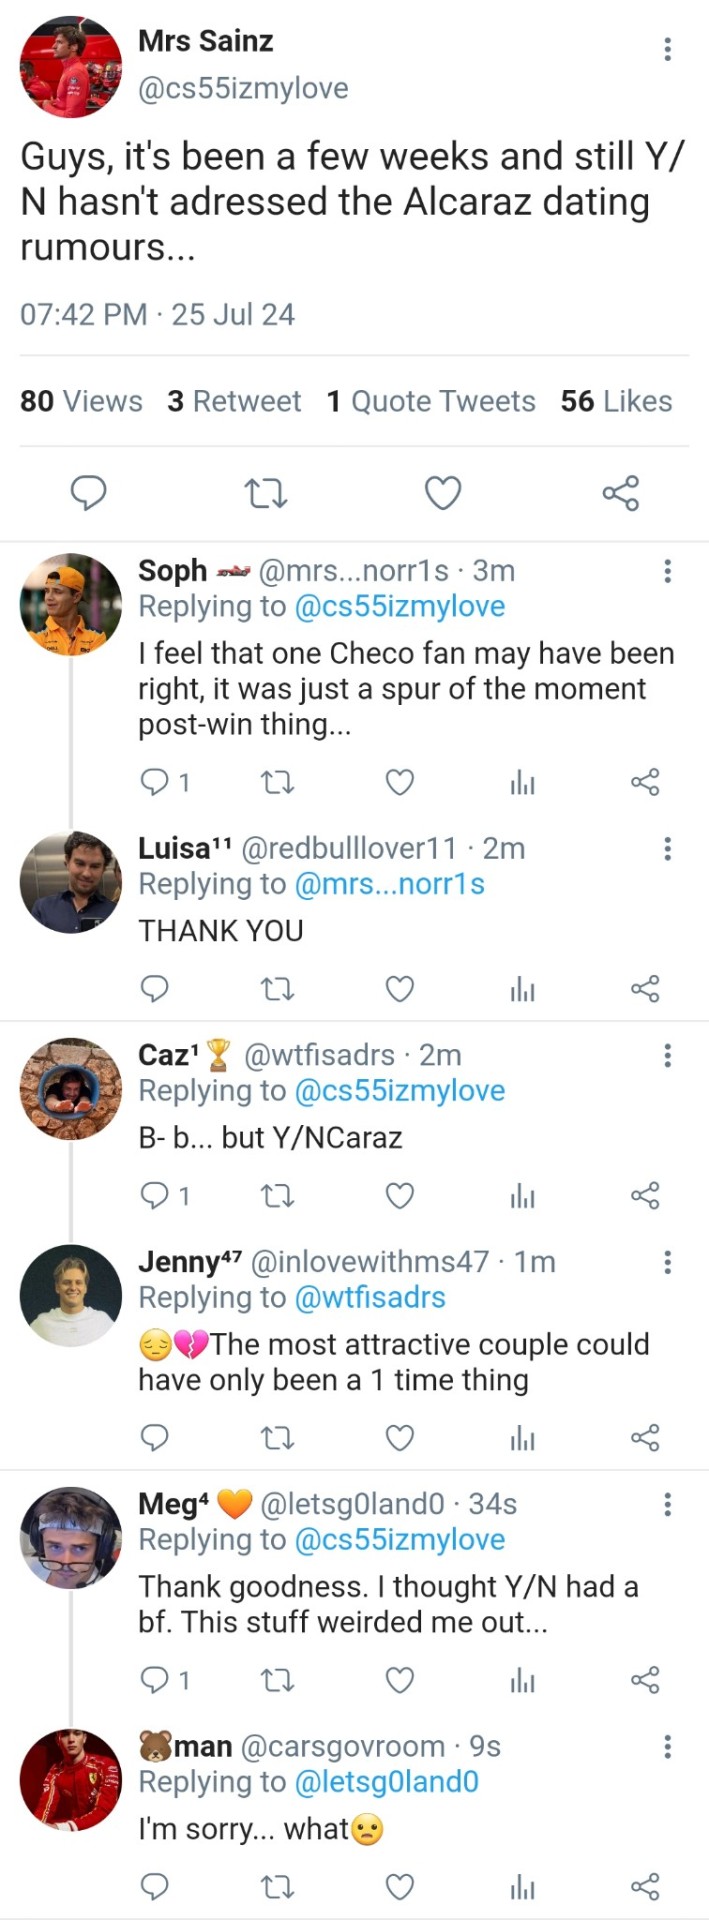View analytics on Luisa's THANK YOU reply
Viewport: 709px width, 1920px height.
pyautogui.click(x=522, y=989)
